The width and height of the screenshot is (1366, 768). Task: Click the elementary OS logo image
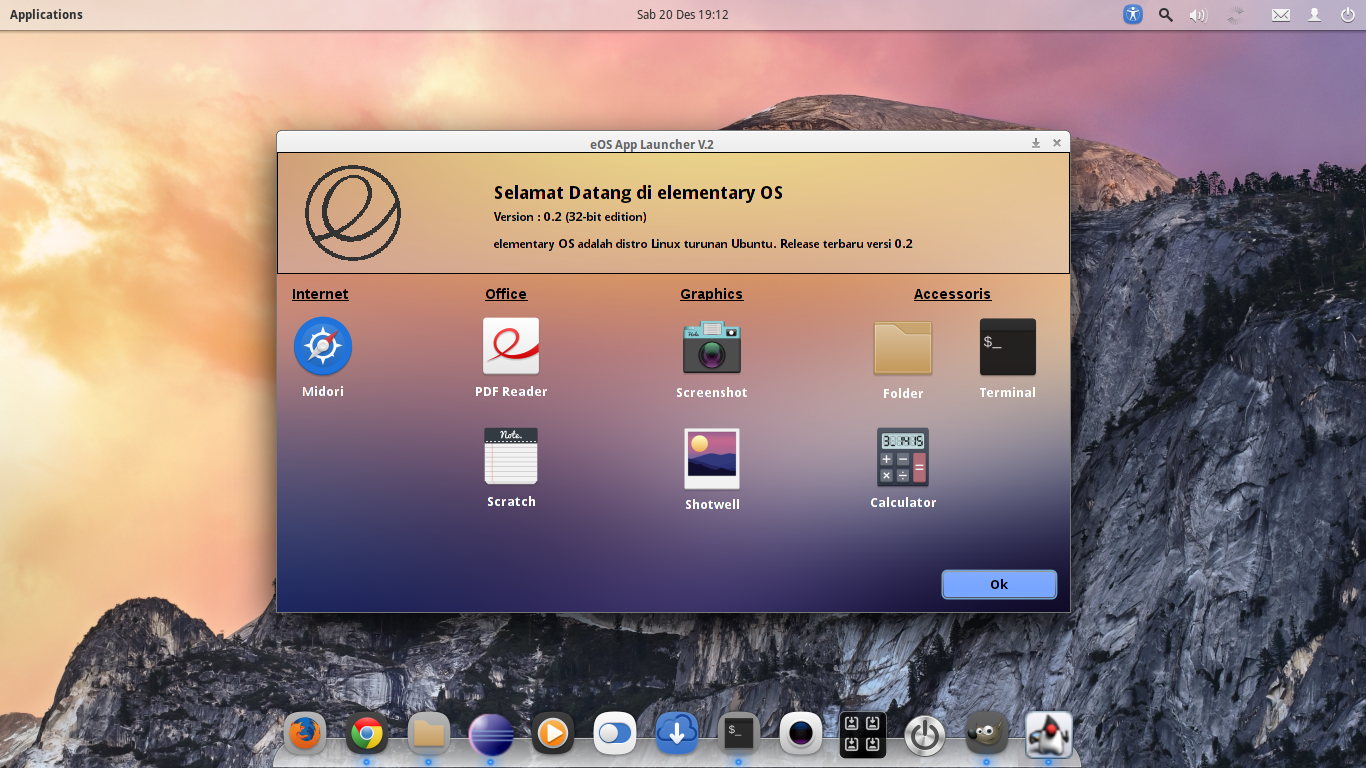click(353, 213)
